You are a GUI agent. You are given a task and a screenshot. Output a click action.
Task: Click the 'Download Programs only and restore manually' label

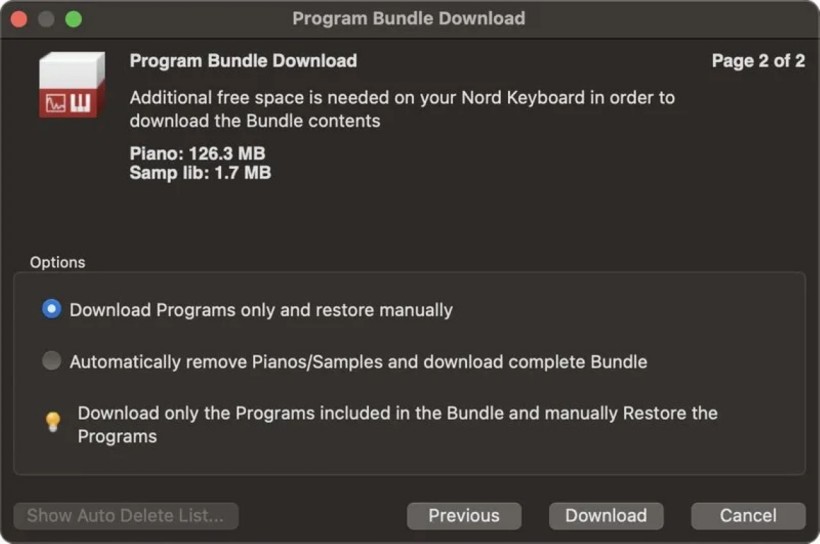(x=261, y=310)
